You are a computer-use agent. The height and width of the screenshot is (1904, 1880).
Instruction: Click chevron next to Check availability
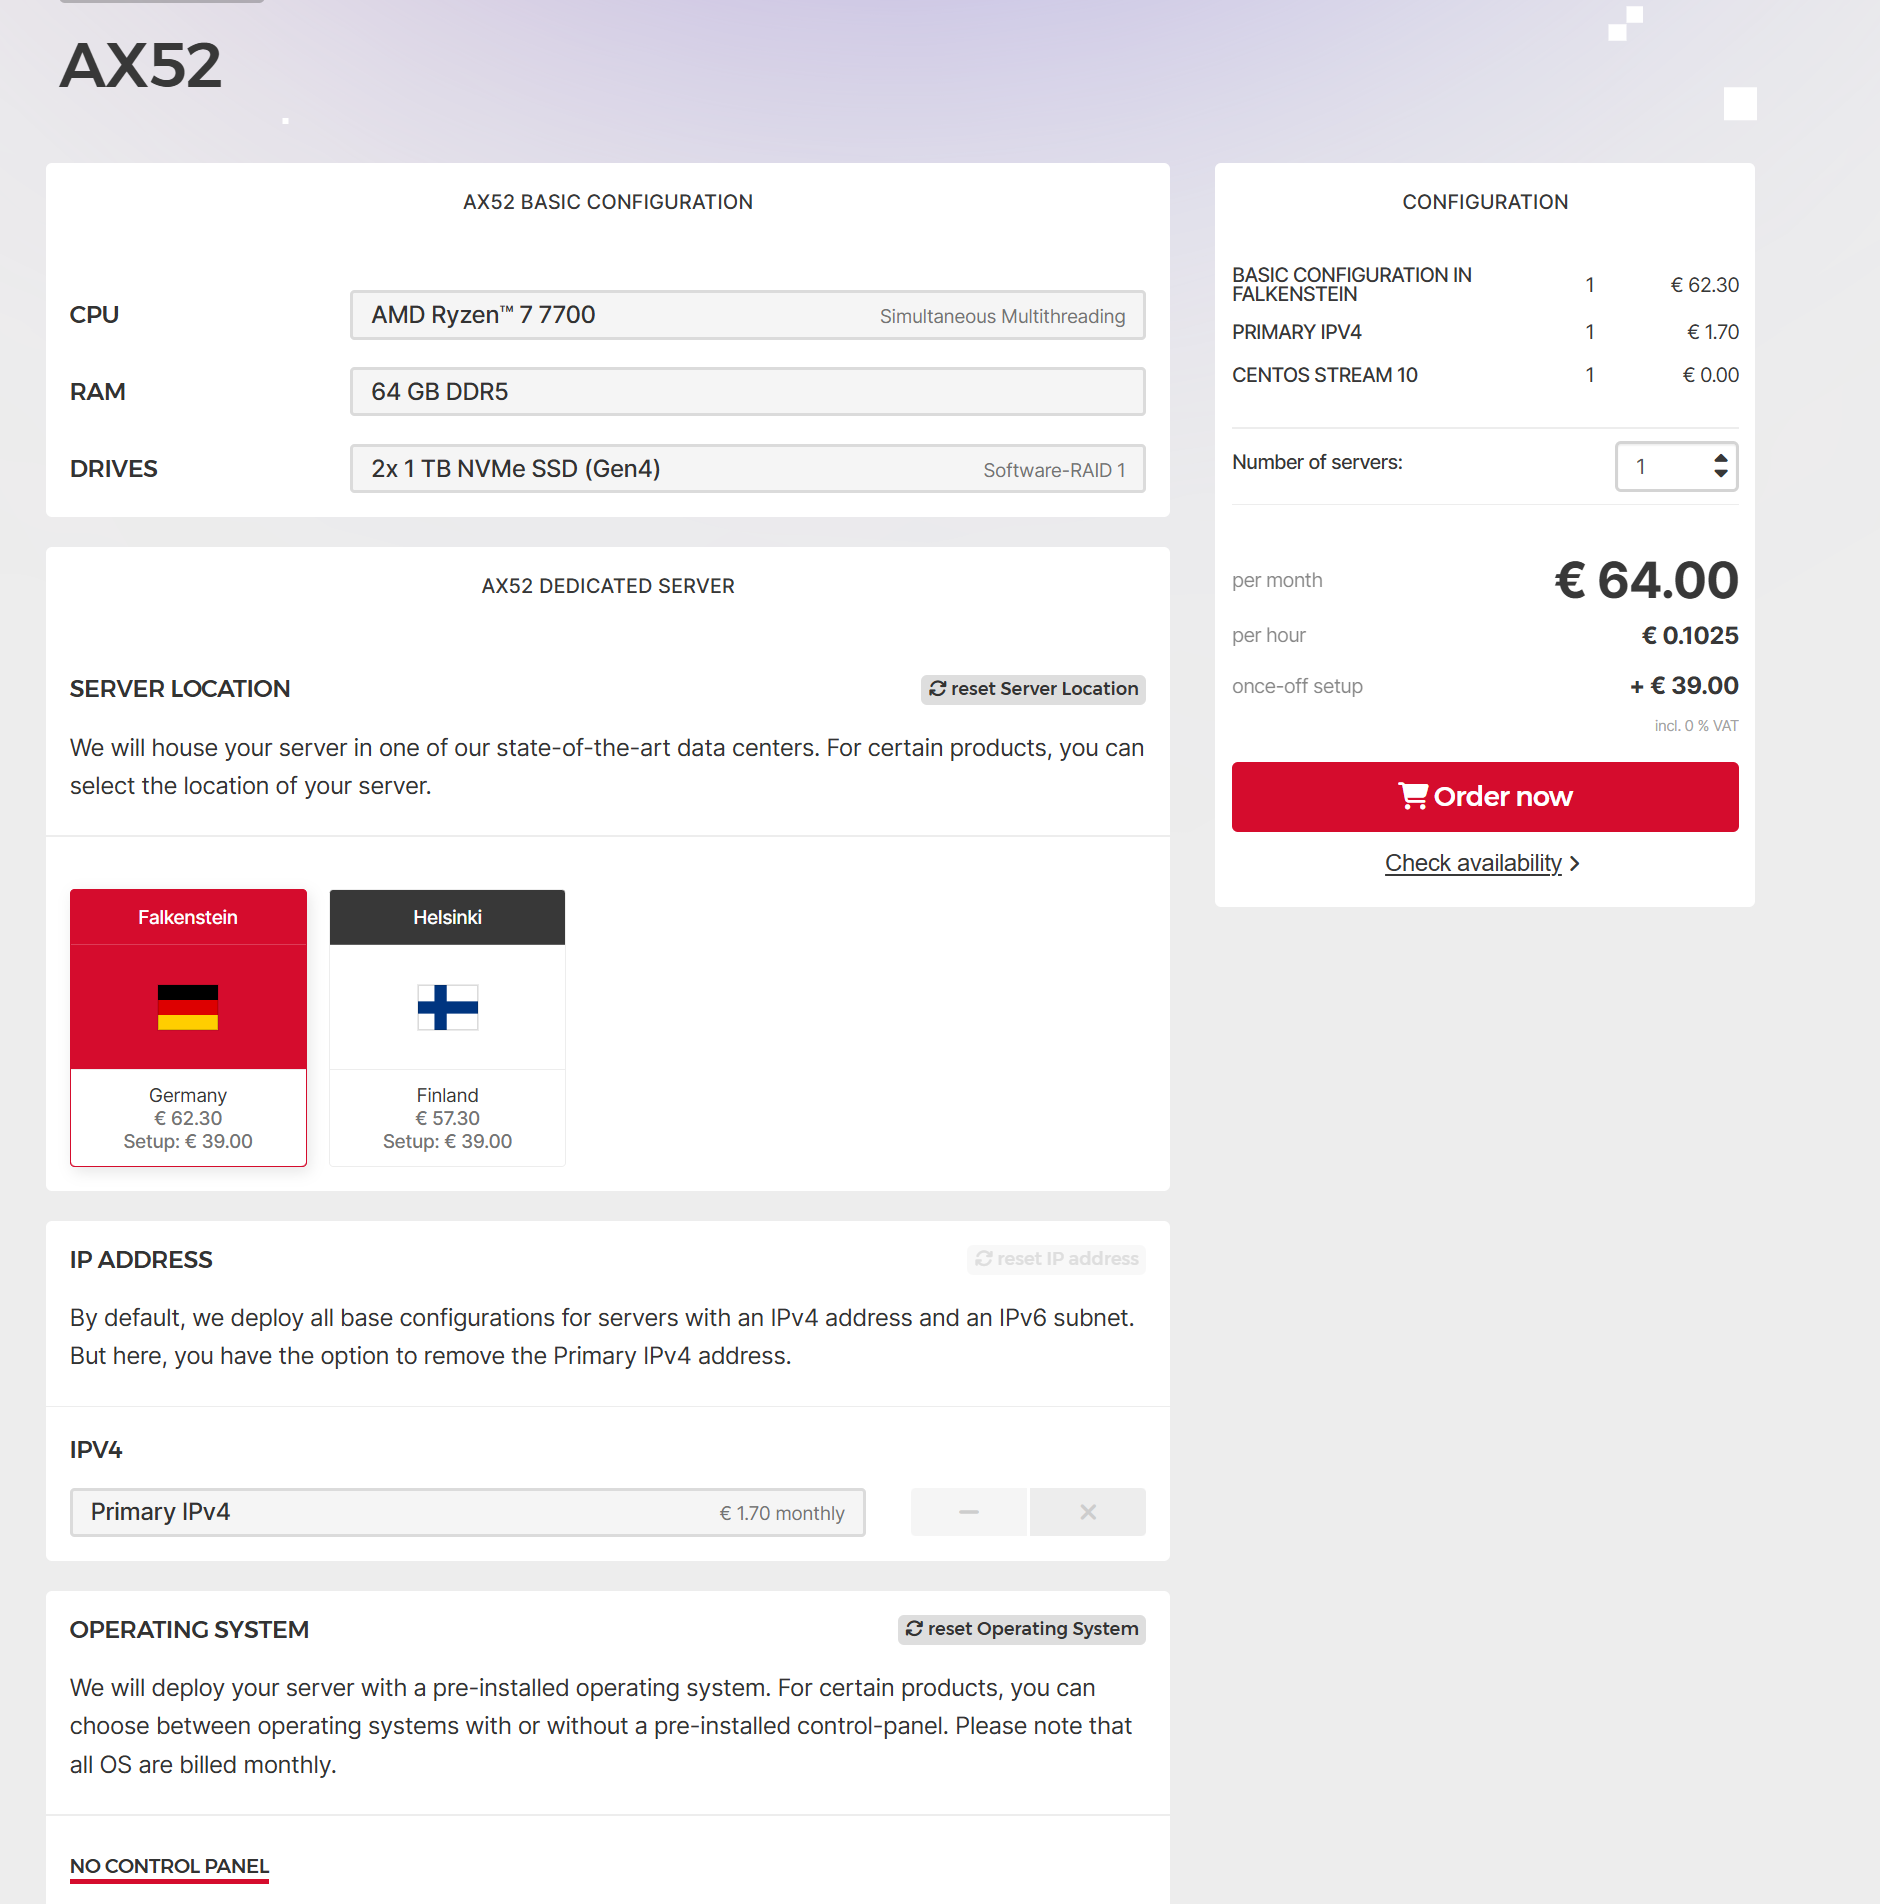coord(1575,863)
